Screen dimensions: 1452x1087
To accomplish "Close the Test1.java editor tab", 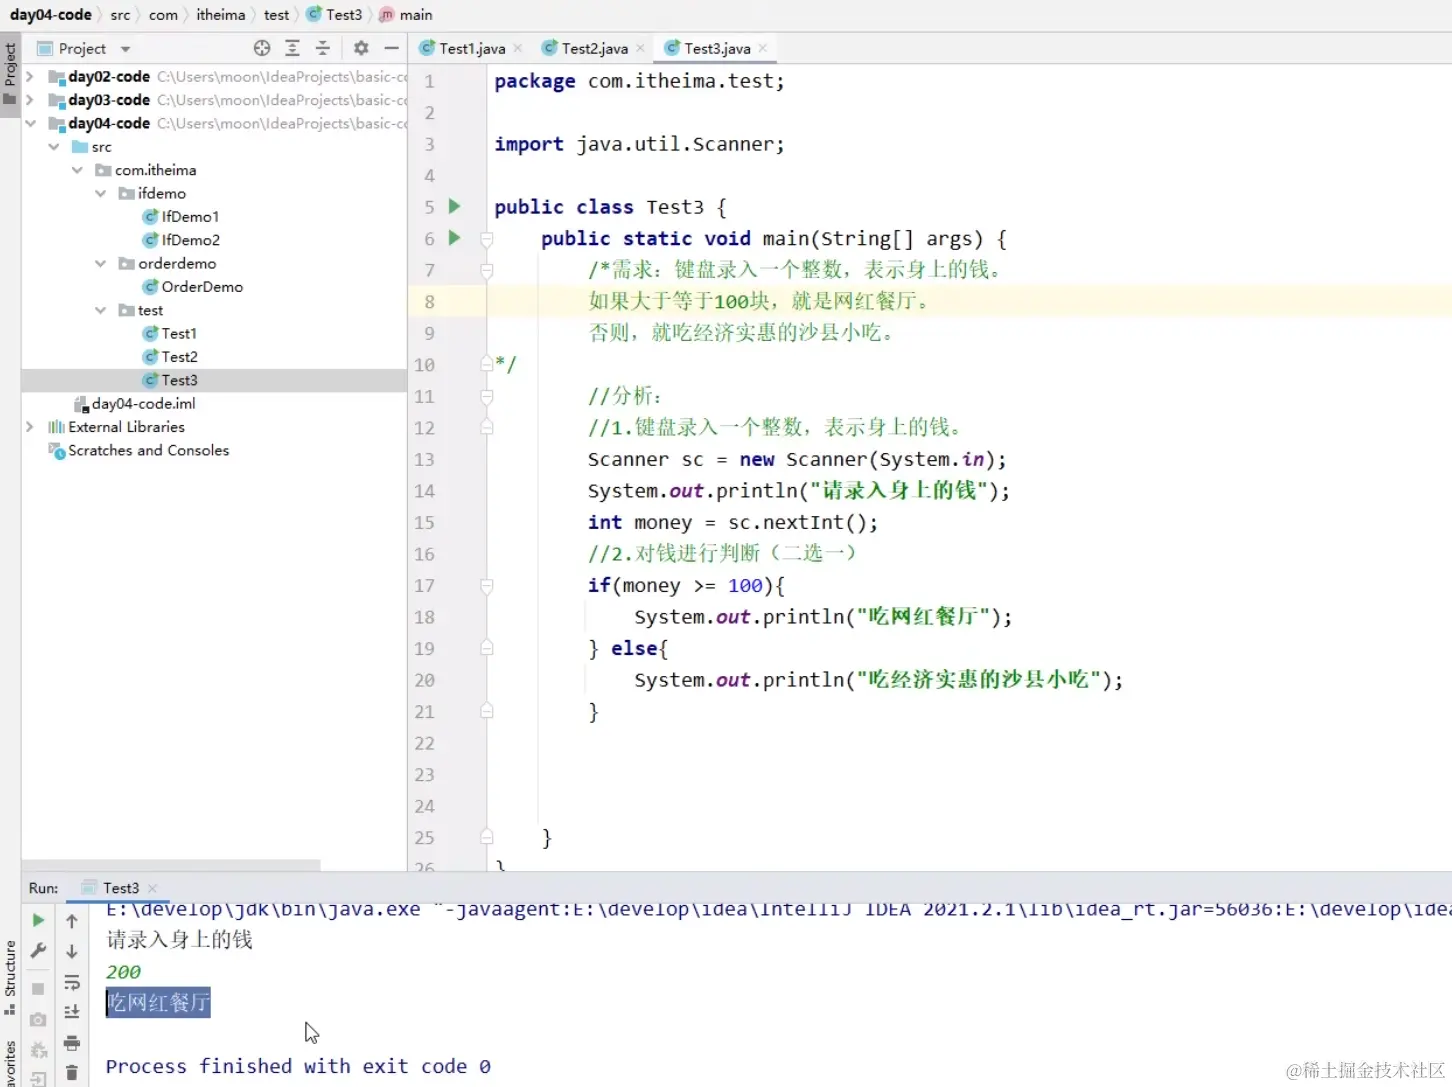I will 518,48.
